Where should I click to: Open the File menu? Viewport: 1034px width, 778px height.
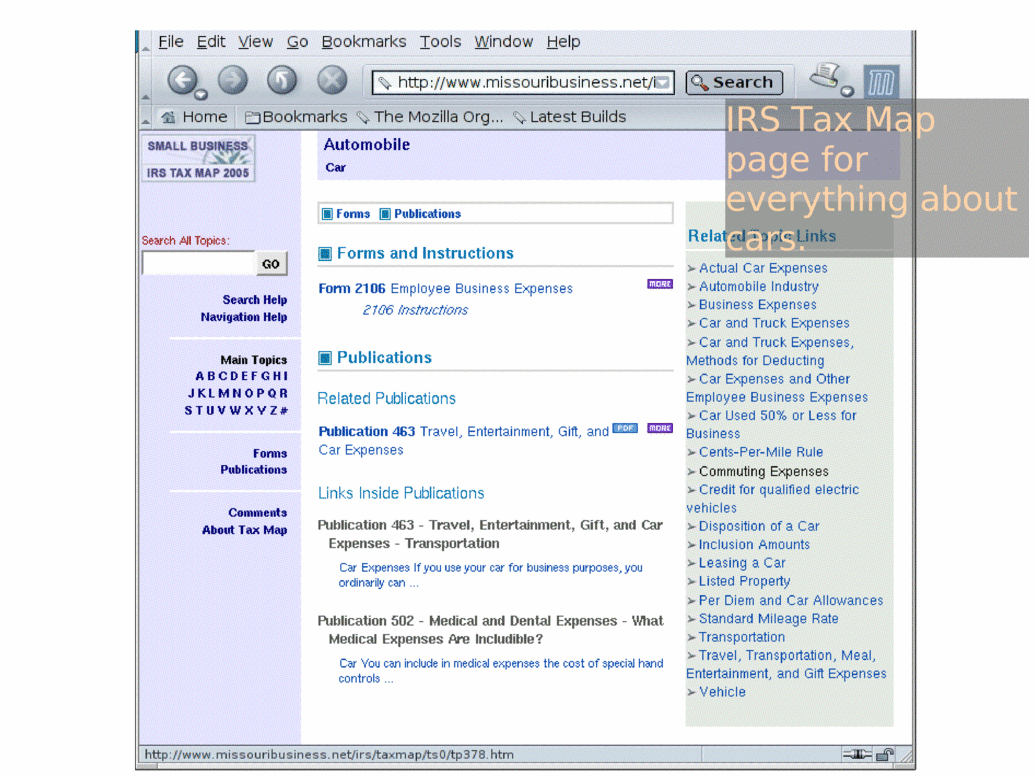click(171, 42)
